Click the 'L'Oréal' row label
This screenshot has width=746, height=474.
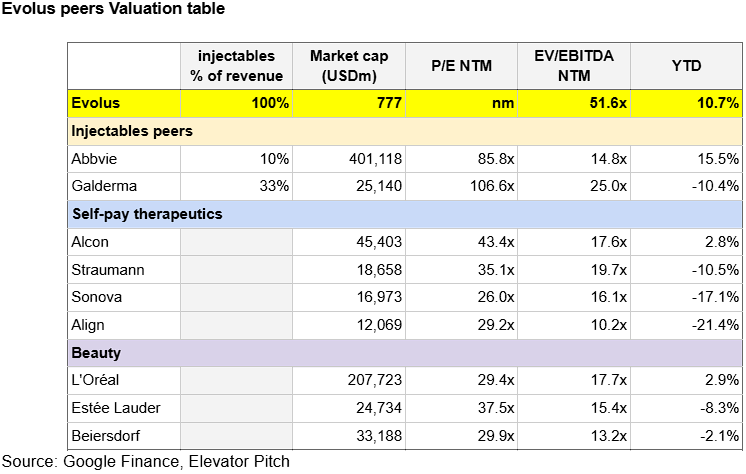[95, 380]
